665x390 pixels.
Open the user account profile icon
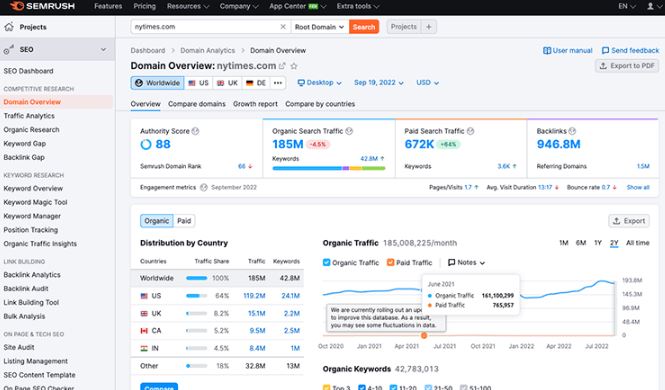pyautogui.click(x=650, y=6)
